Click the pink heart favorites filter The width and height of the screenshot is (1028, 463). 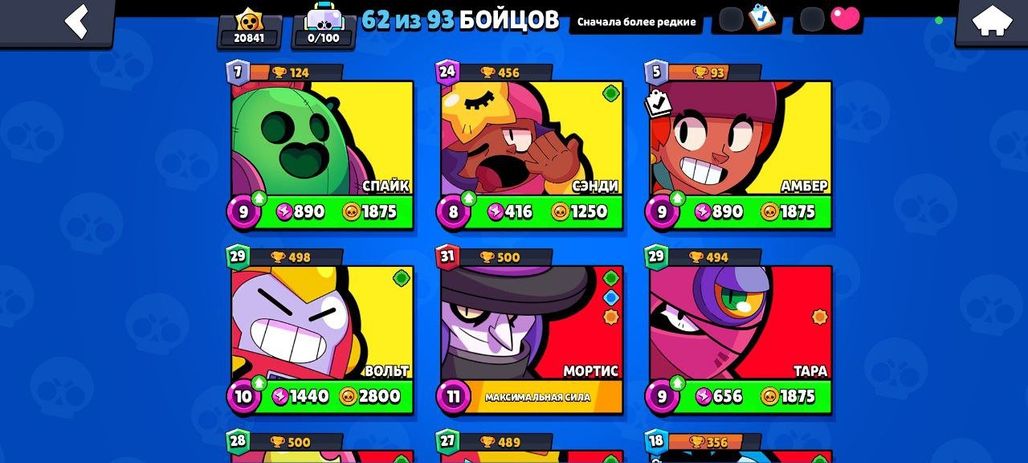click(x=845, y=18)
